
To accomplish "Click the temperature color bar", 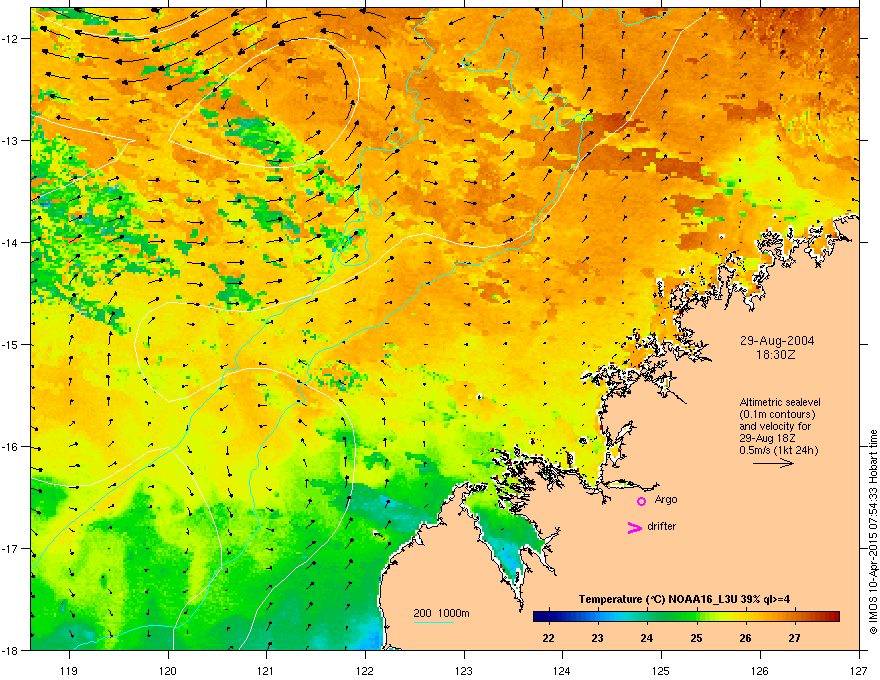I will pos(686,616).
